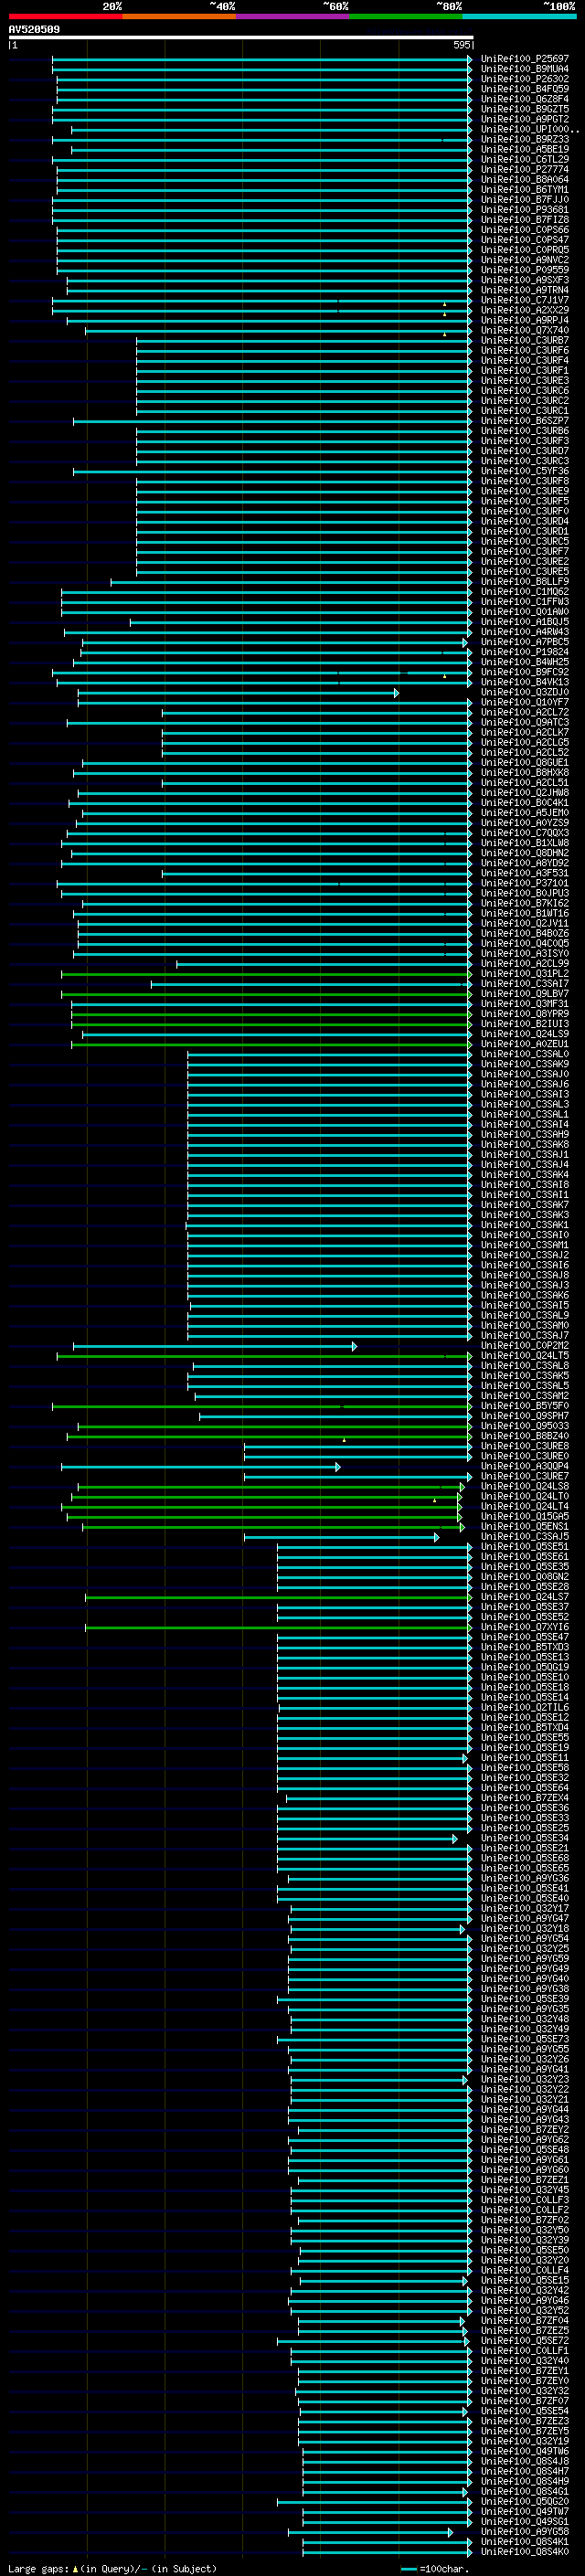Select hit label UniRef100_C7J1V7
Screen dimensions: 585x2576
click(x=524, y=300)
